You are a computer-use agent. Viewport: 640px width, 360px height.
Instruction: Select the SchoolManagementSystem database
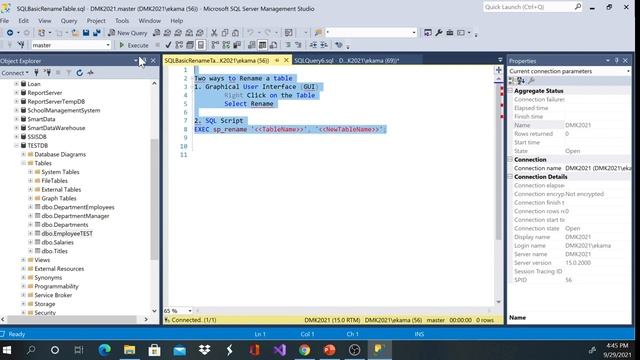(x=63, y=111)
